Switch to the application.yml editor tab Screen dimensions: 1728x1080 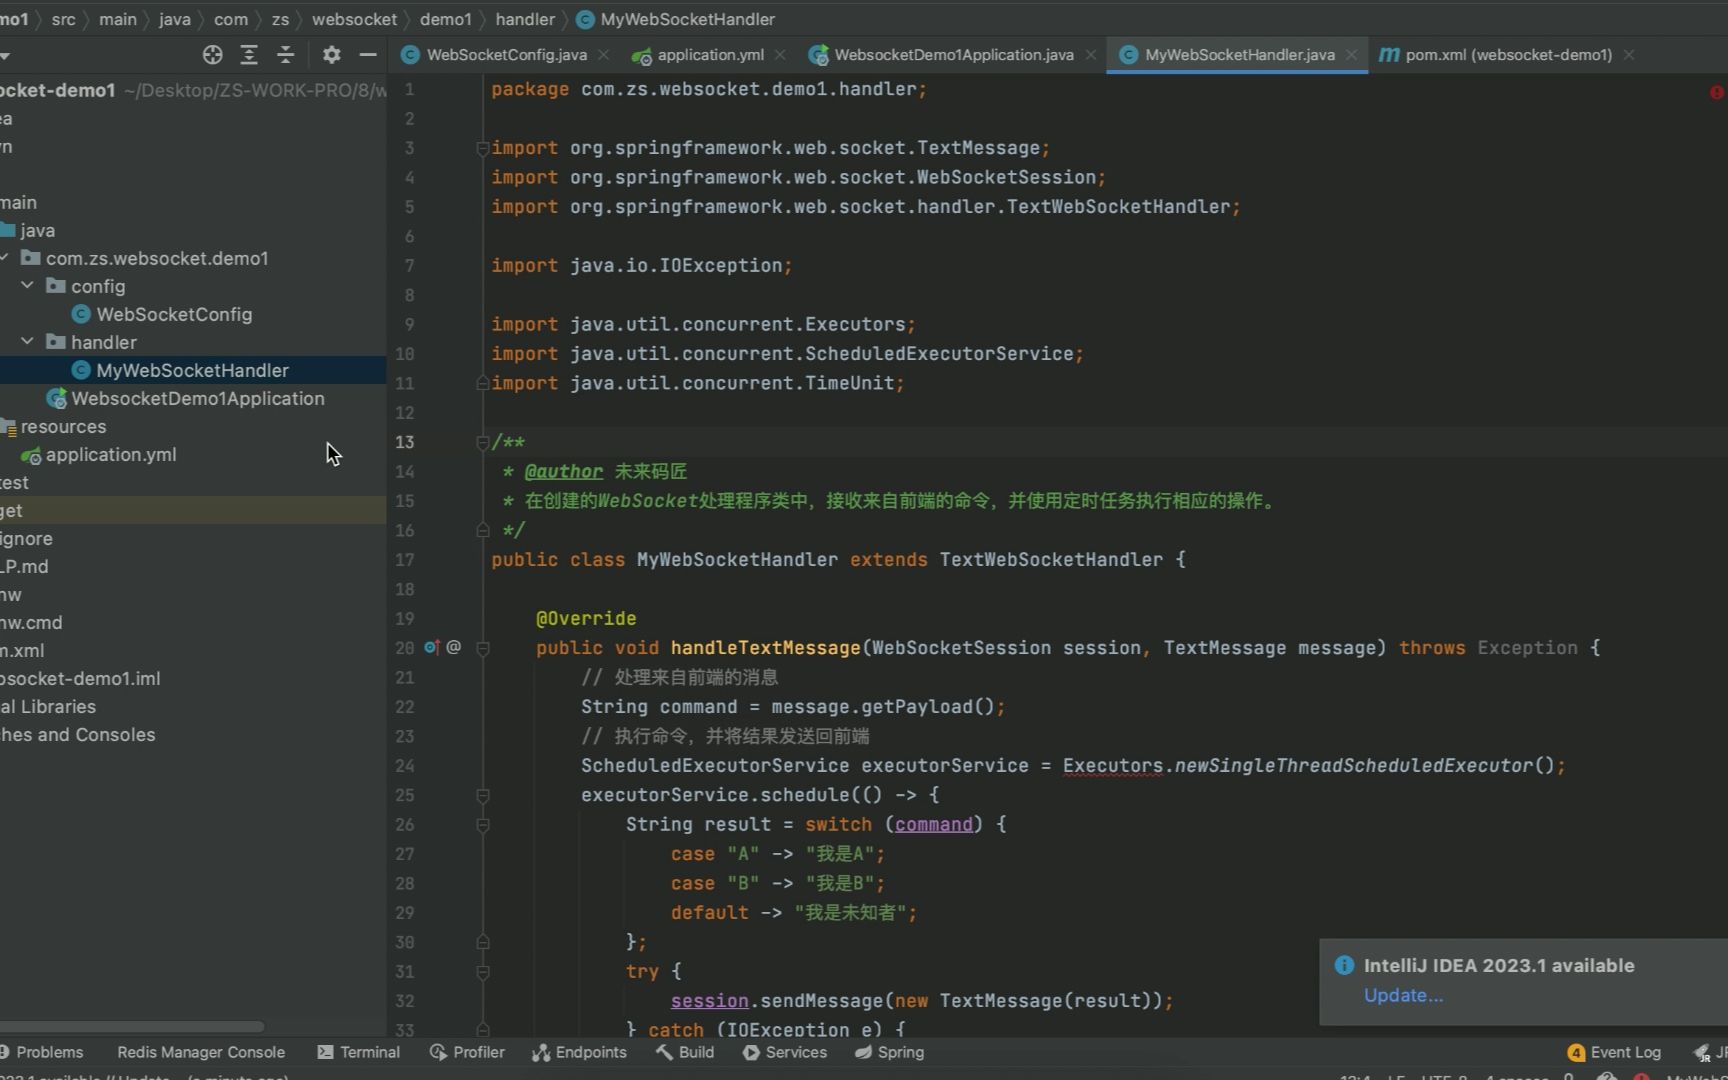point(709,55)
